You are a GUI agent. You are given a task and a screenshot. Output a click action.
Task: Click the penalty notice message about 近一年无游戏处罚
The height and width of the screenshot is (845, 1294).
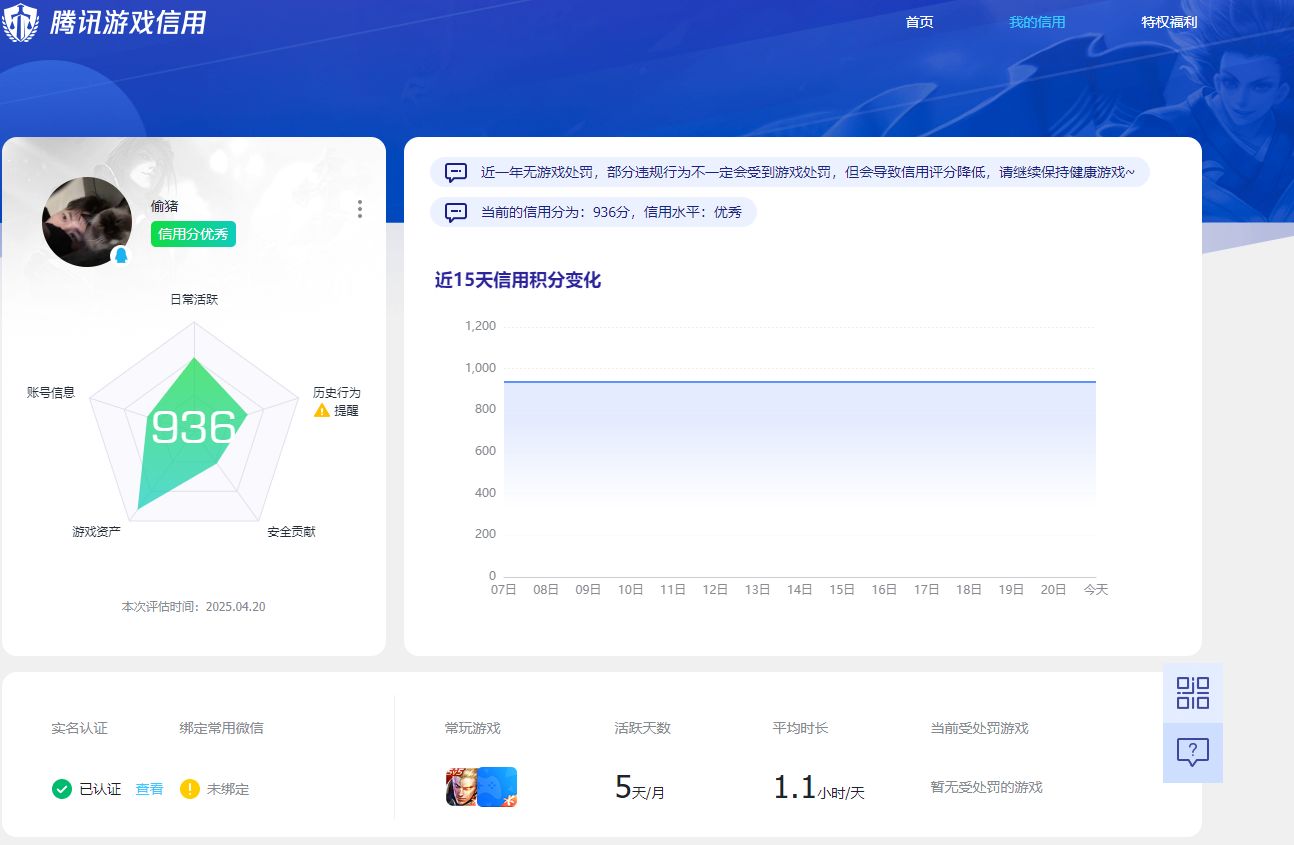click(790, 172)
